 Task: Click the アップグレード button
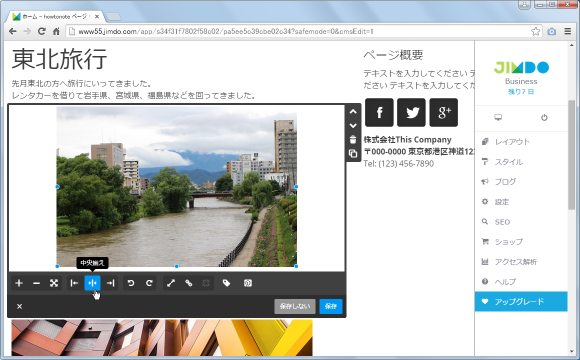pos(521,302)
